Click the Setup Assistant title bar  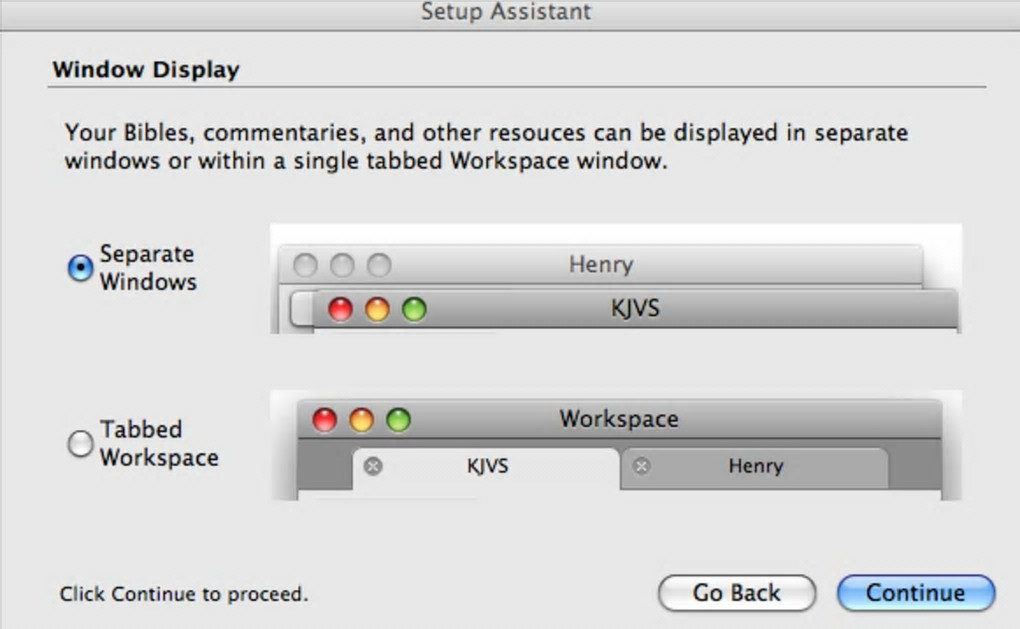506,13
